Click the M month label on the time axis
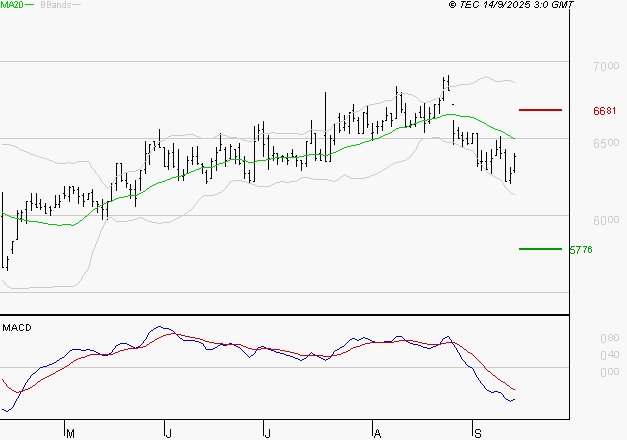This screenshot has width=627, height=440. click(x=70, y=434)
